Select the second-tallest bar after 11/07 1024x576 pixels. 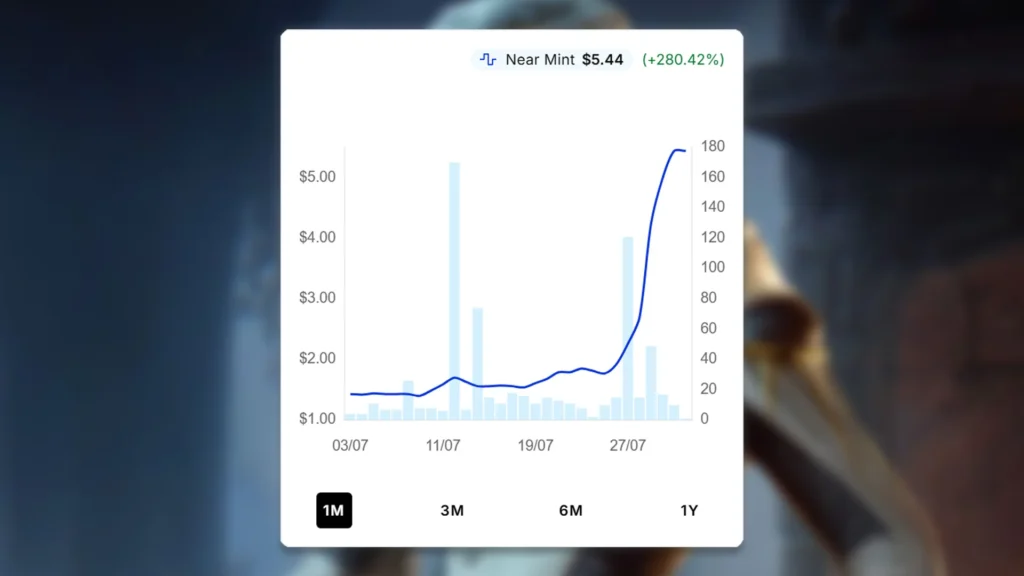coord(478,365)
